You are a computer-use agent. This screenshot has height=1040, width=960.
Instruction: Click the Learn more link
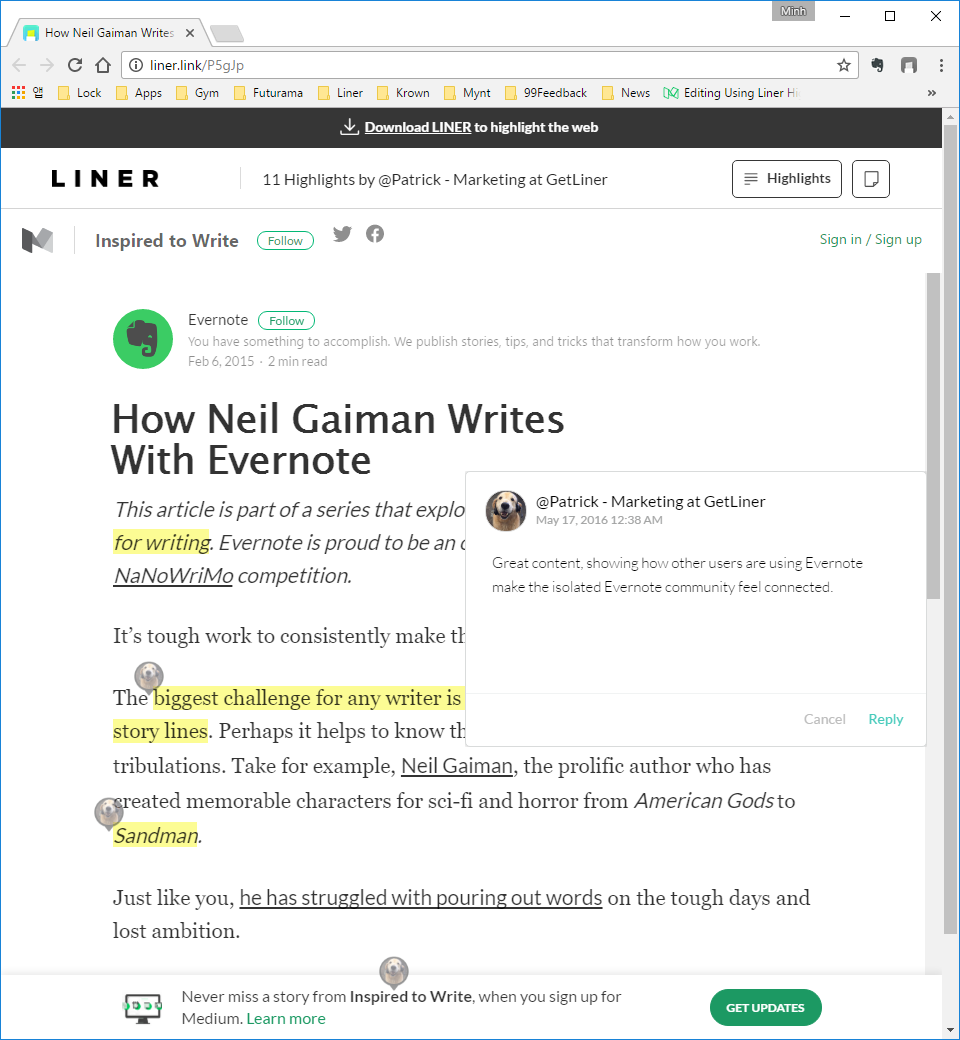click(286, 1019)
